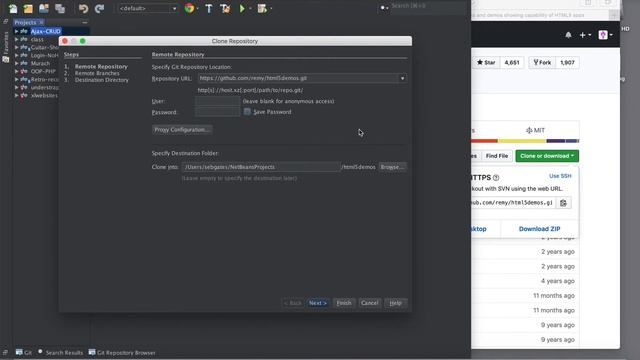Open the Debug Project dropdown arrow

pyautogui.click(x=271, y=9)
